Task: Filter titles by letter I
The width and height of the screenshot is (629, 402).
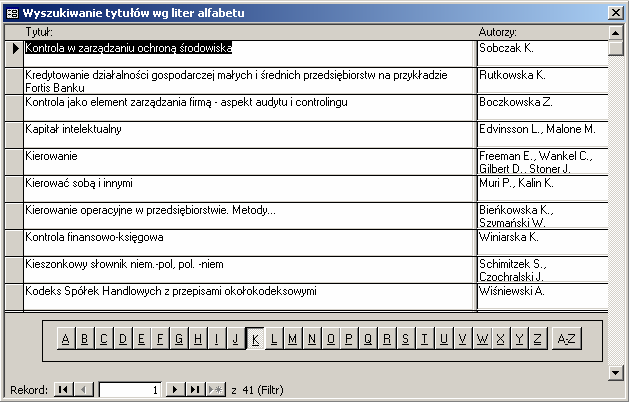Action: point(217,339)
